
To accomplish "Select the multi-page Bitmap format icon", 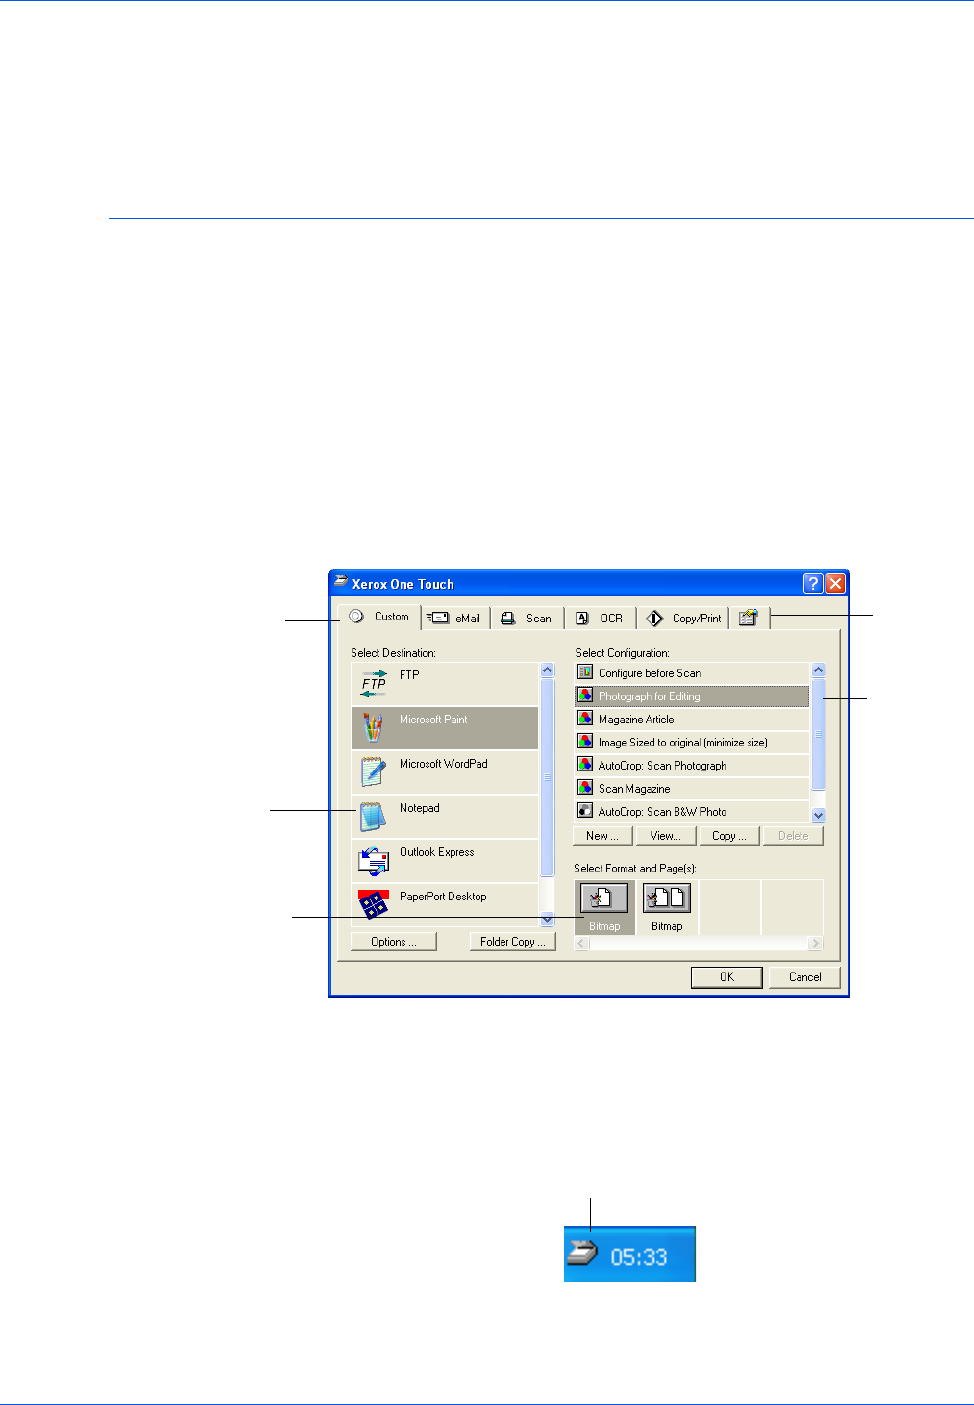I will 667,898.
